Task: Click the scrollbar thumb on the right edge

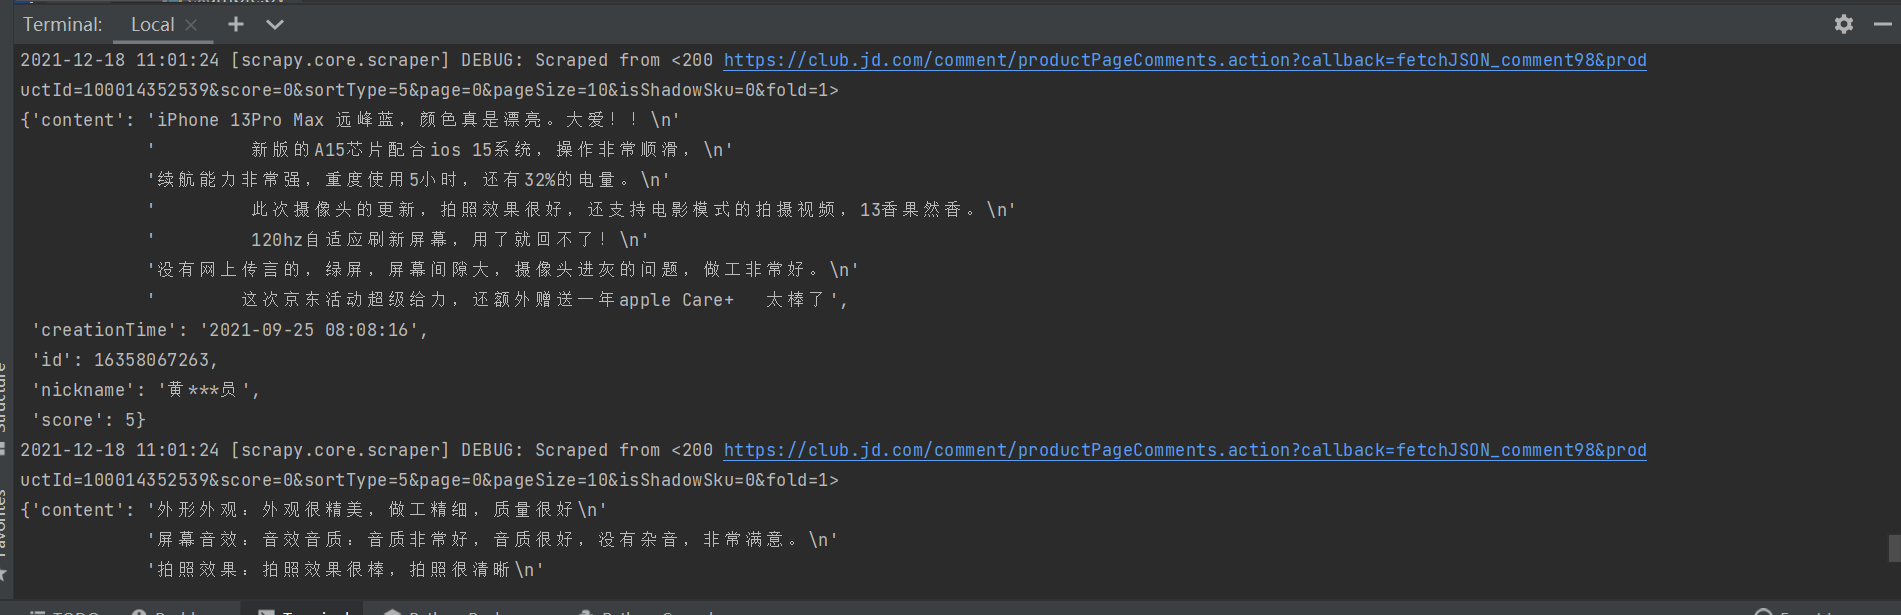Action: pos(1894,548)
